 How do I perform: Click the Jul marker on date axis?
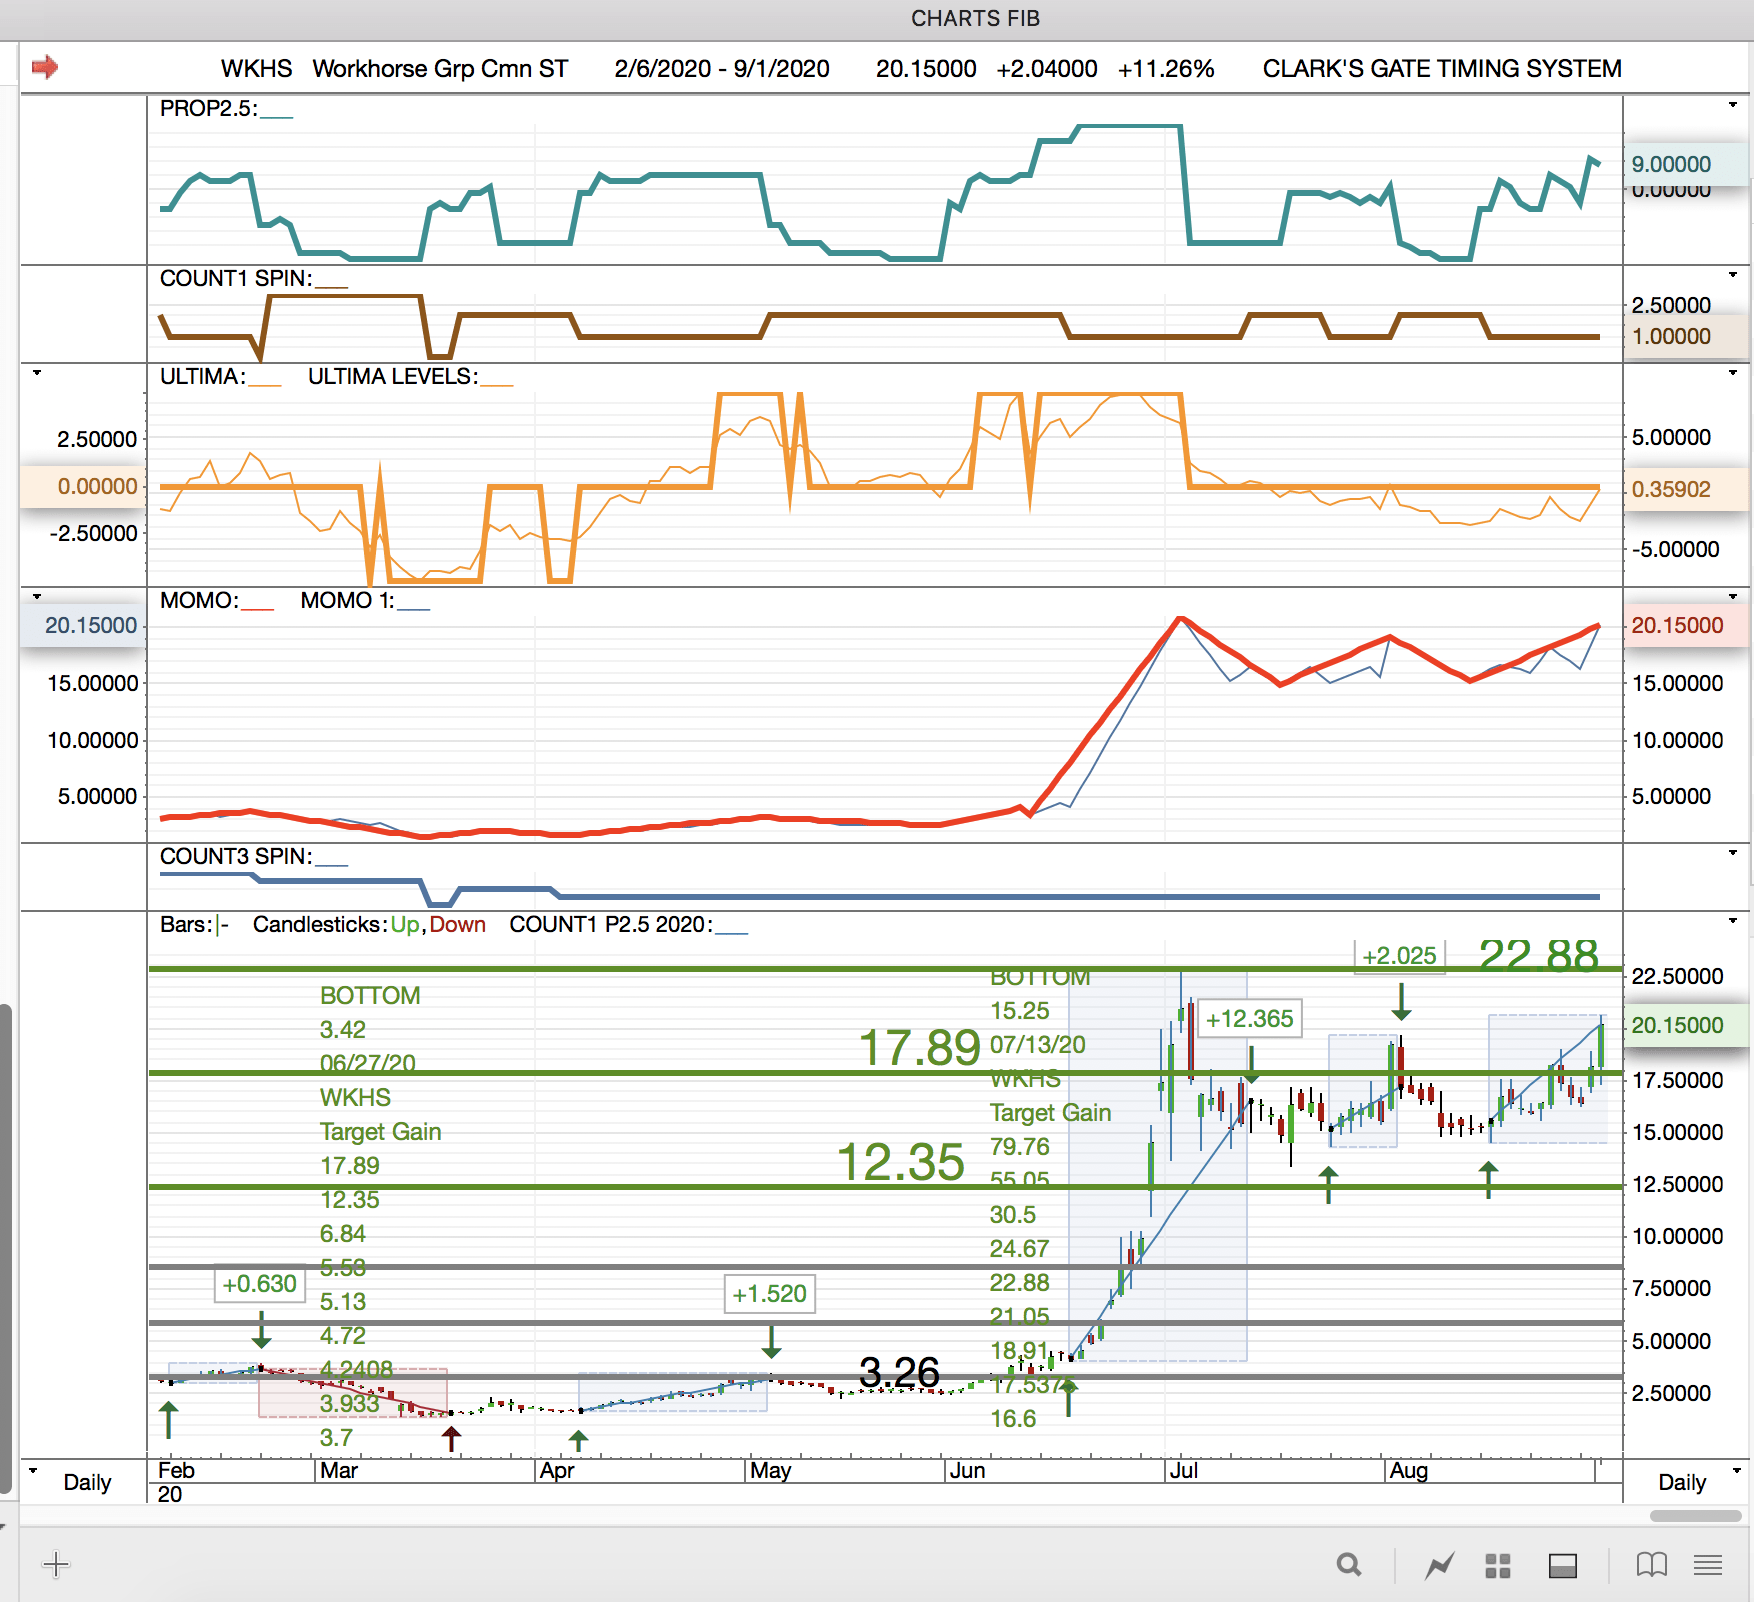(1183, 1471)
